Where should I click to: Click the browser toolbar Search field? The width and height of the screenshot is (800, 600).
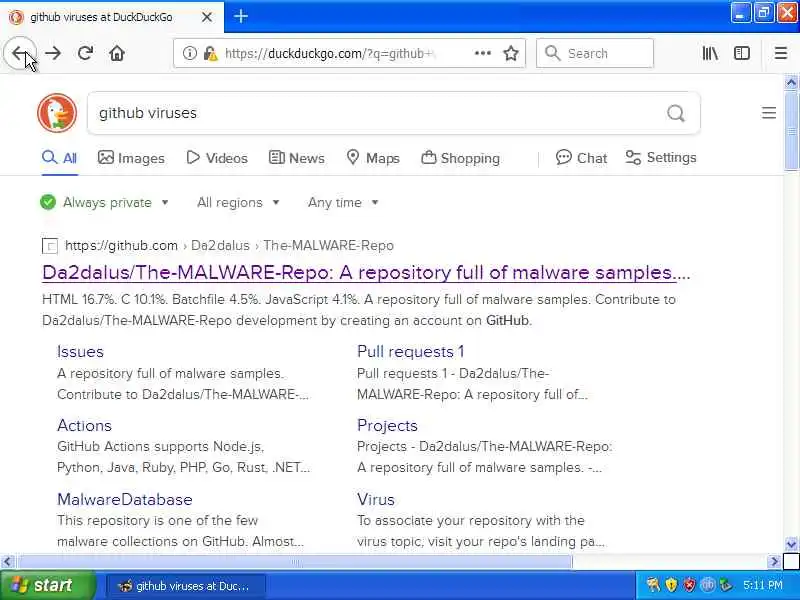595,53
